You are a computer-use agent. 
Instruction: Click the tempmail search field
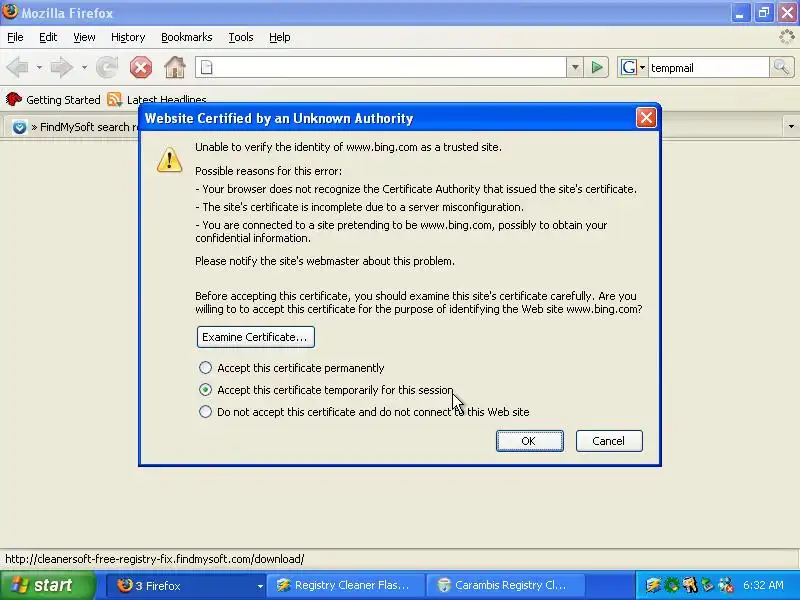click(x=708, y=67)
